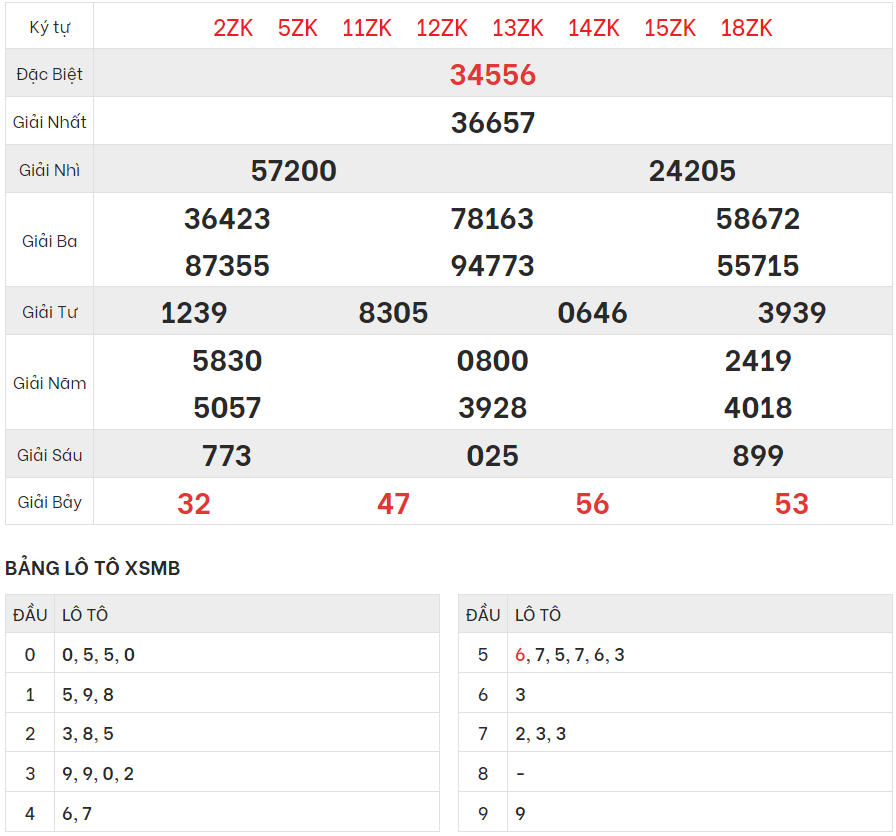
Task: Click Giải Nhì number 24205
Action: click(692, 171)
